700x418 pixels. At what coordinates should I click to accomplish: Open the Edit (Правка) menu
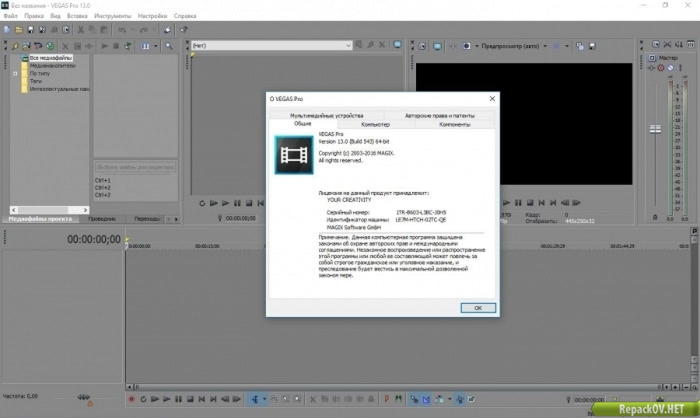coord(34,16)
